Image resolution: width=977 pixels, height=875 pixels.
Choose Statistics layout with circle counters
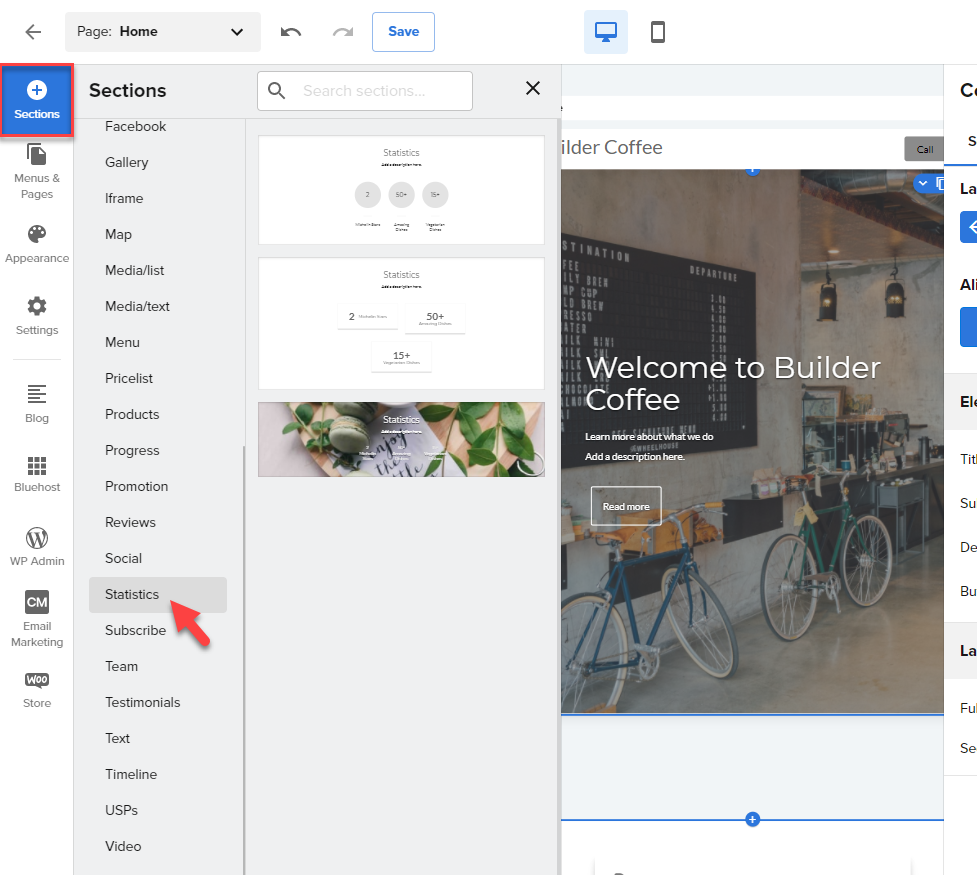401,190
